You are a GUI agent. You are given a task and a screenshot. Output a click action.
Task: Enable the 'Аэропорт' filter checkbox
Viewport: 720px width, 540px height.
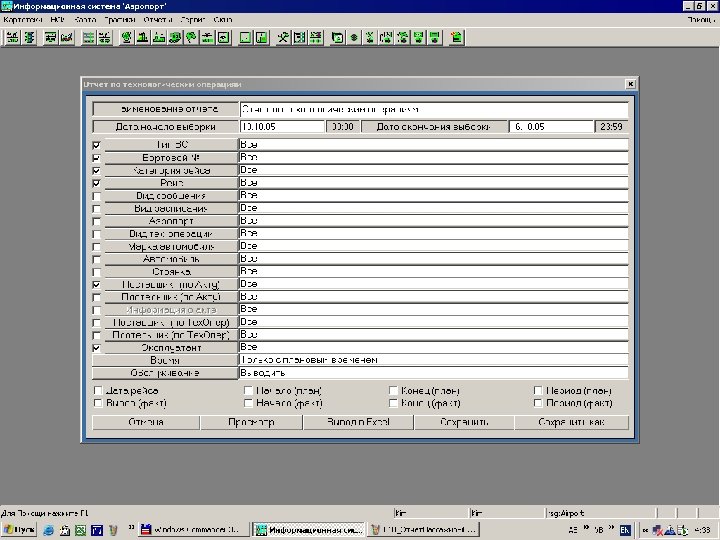coord(96,221)
